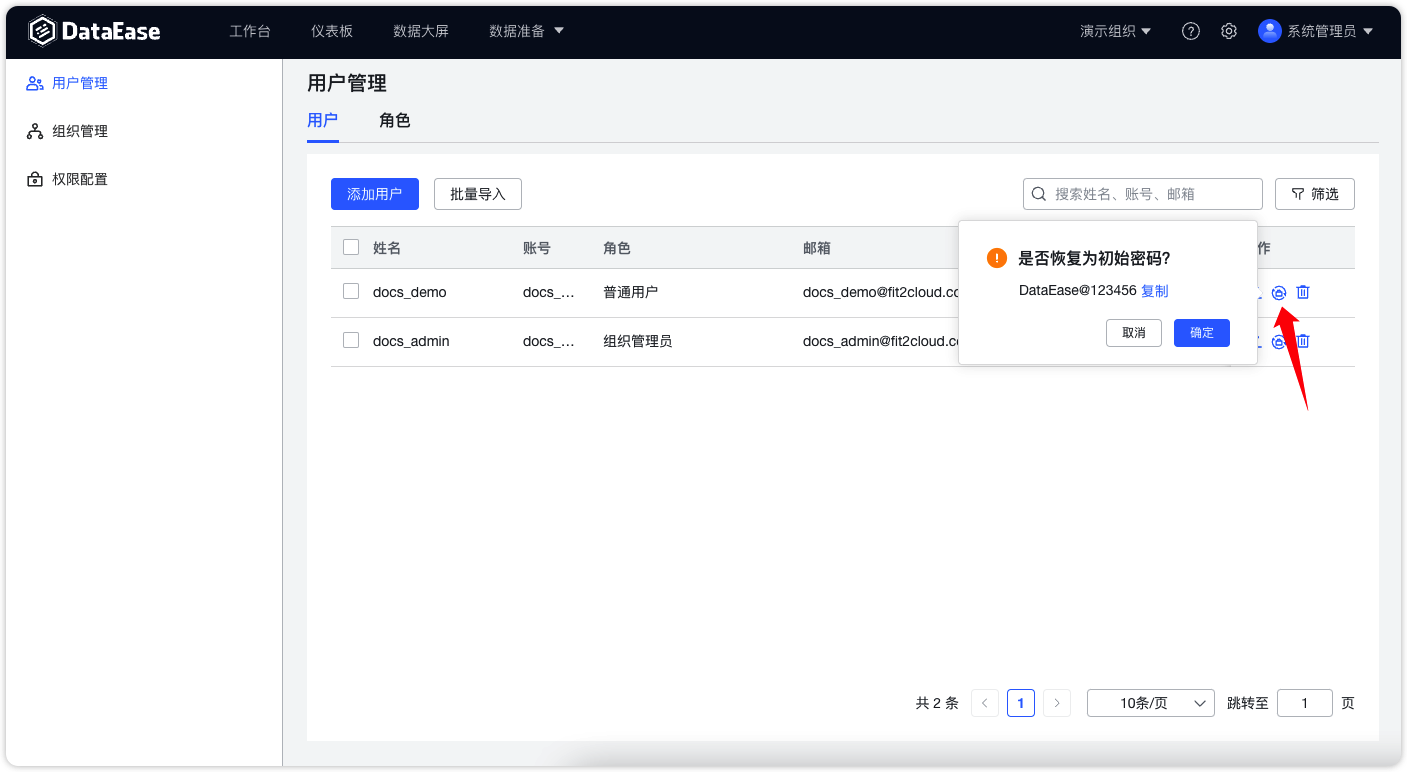Screen dimensions: 1407x772
Task: Tick the docs_admin row checkbox
Action: (351, 340)
